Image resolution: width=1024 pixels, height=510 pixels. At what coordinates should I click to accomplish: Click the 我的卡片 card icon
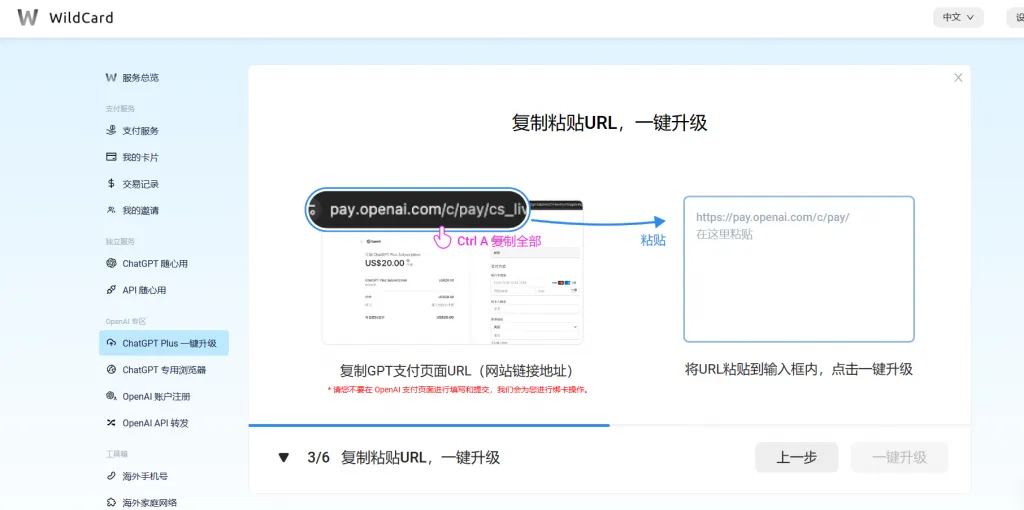click(111, 157)
